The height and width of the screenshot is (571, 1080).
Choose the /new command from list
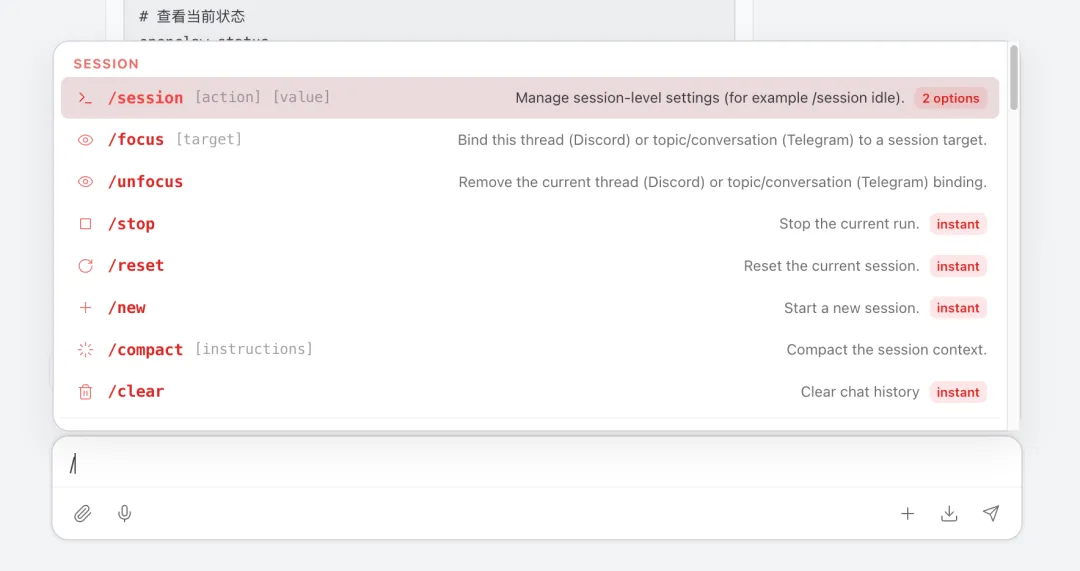click(127, 308)
